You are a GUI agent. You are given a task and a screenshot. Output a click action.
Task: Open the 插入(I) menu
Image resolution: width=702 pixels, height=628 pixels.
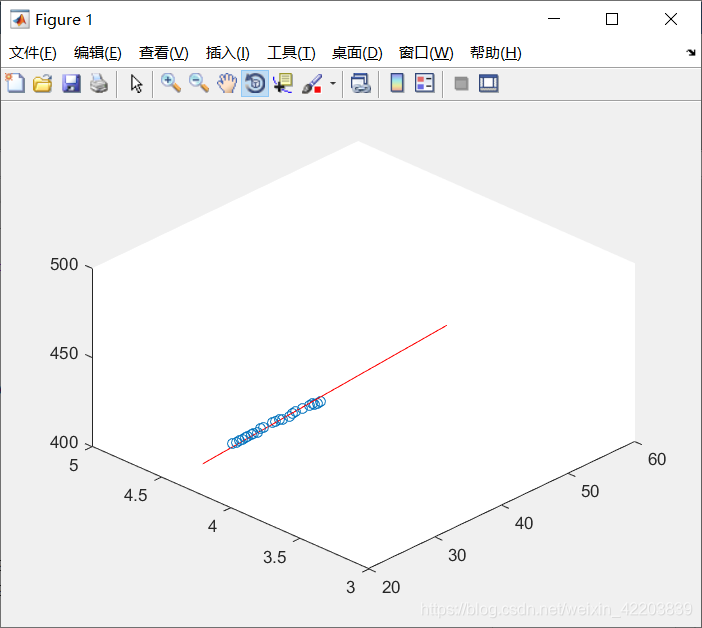click(x=227, y=53)
